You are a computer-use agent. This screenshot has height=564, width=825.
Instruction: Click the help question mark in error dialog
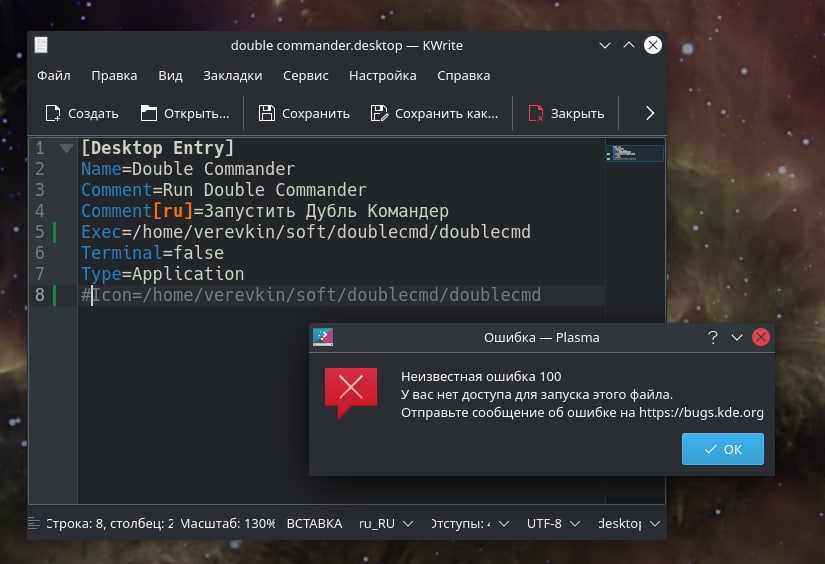tap(712, 337)
